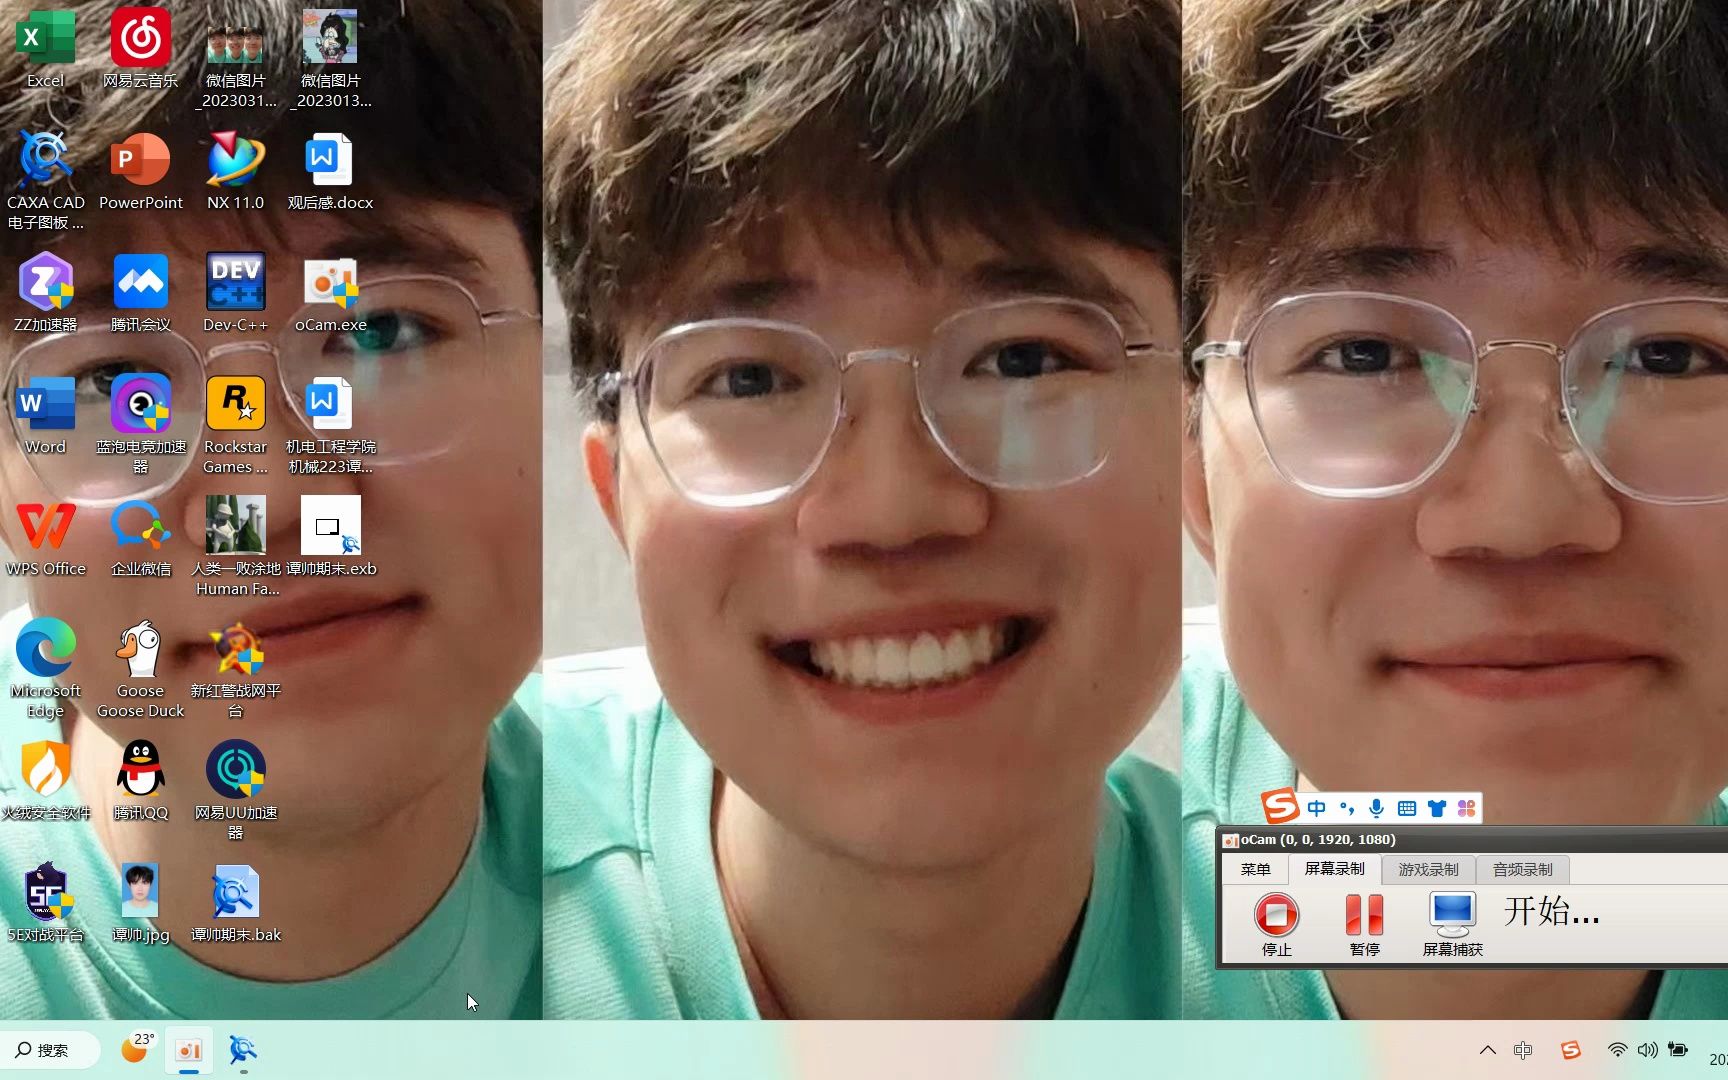1728x1080 pixels.
Task: Click the battery tray icon
Action: 1678,1050
